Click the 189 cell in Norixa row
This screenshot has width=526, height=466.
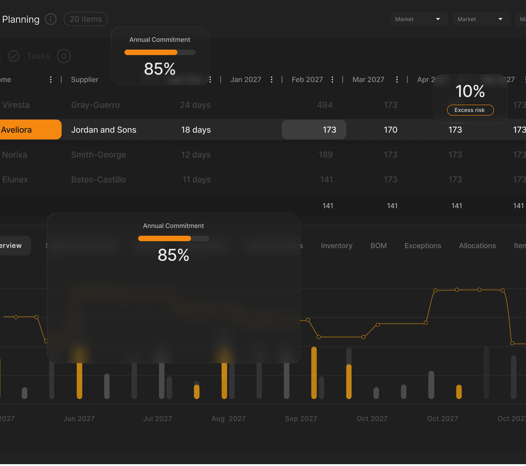(325, 155)
